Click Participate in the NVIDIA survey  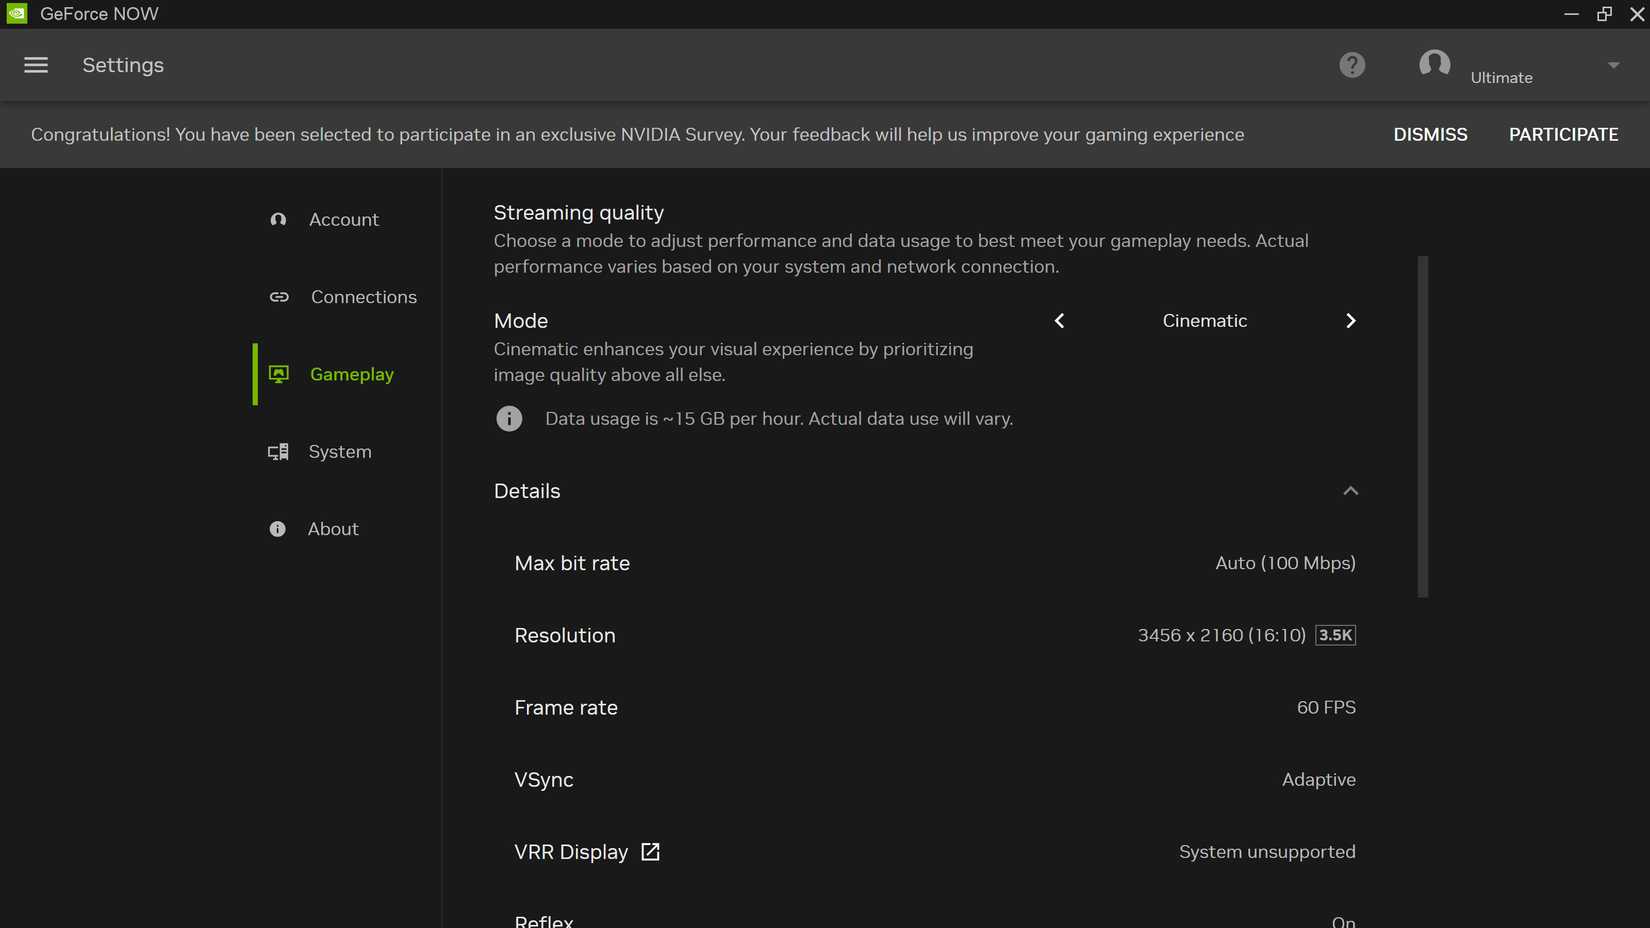(1563, 134)
